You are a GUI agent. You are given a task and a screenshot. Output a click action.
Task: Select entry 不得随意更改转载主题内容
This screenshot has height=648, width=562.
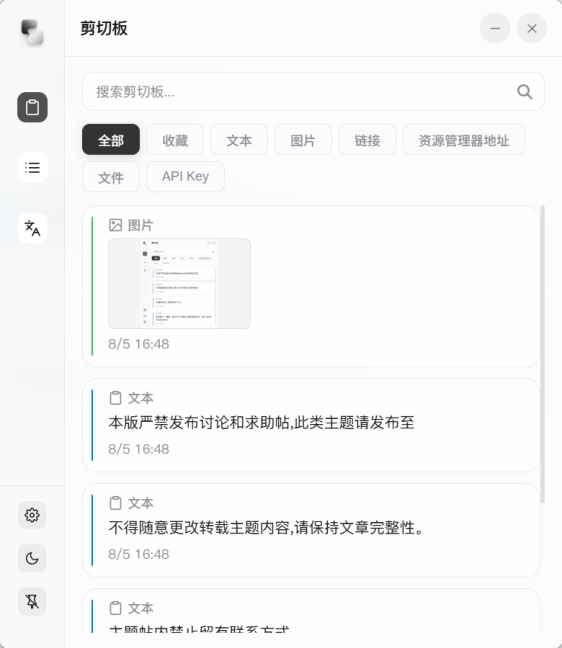click(311, 530)
